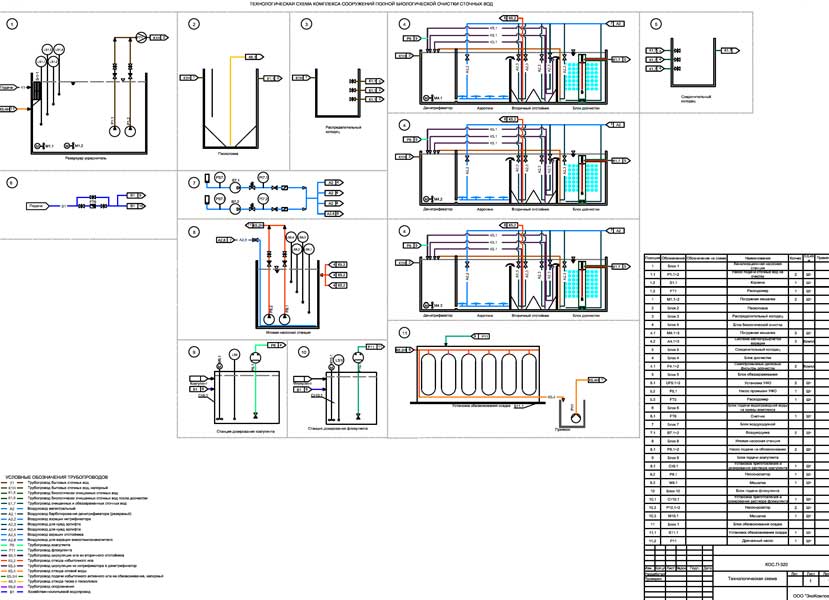Screen dimensions: 829x600
Task: Click the circled number 1 block marker
Action: 12,24
